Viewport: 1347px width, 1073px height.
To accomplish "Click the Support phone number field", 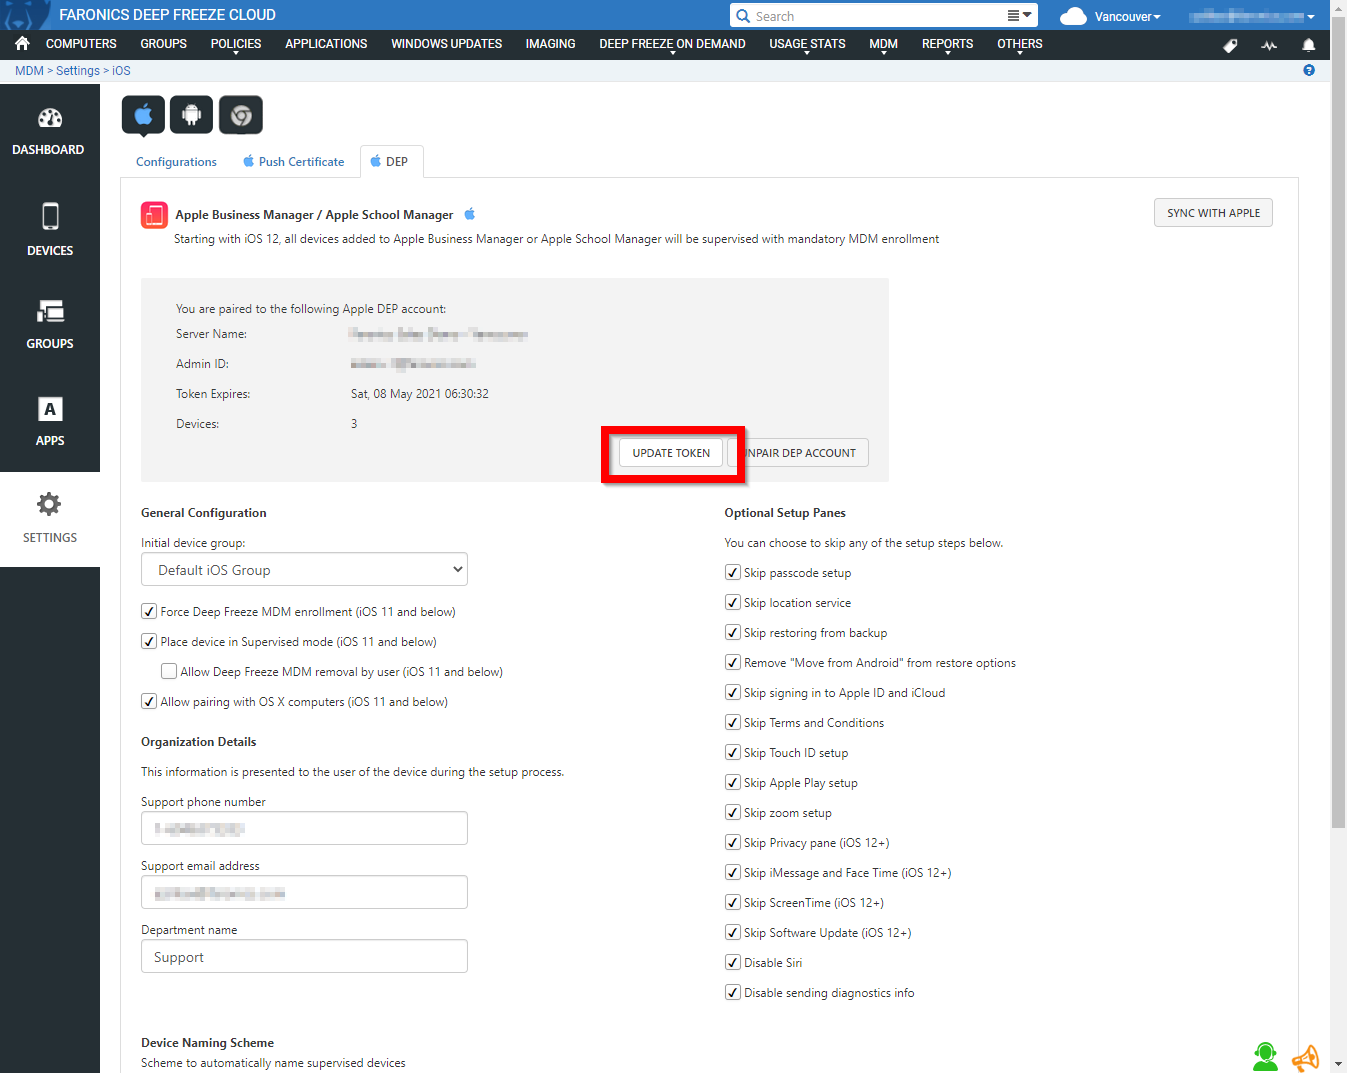I will tap(304, 828).
